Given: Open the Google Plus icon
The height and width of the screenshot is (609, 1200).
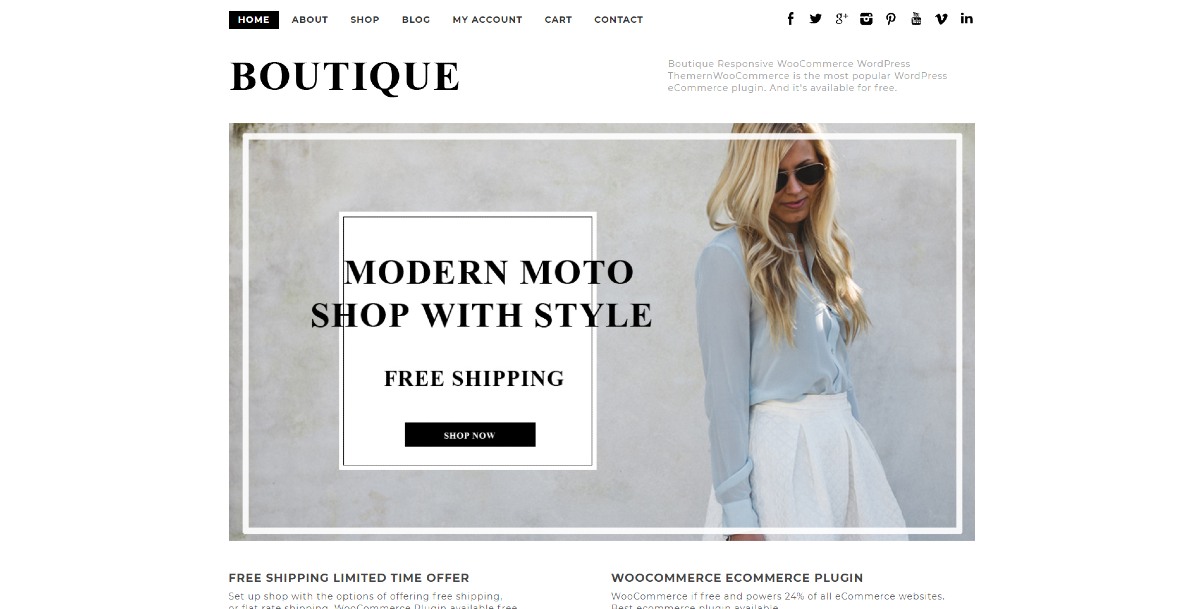Looking at the screenshot, I should pos(841,19).
